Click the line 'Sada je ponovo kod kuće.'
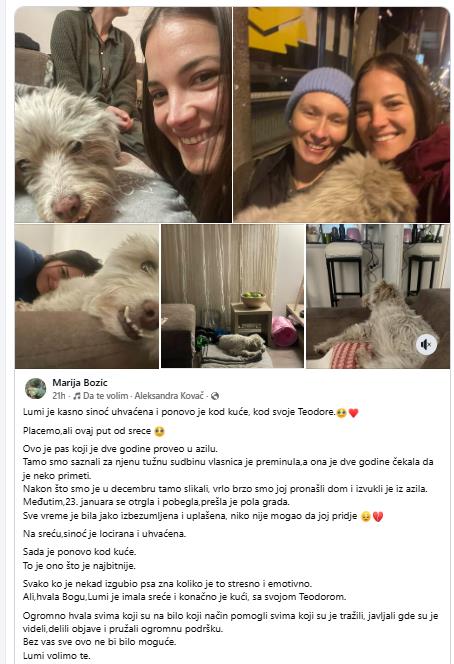This screenshot has height=664, width=454. coord(80,552)
